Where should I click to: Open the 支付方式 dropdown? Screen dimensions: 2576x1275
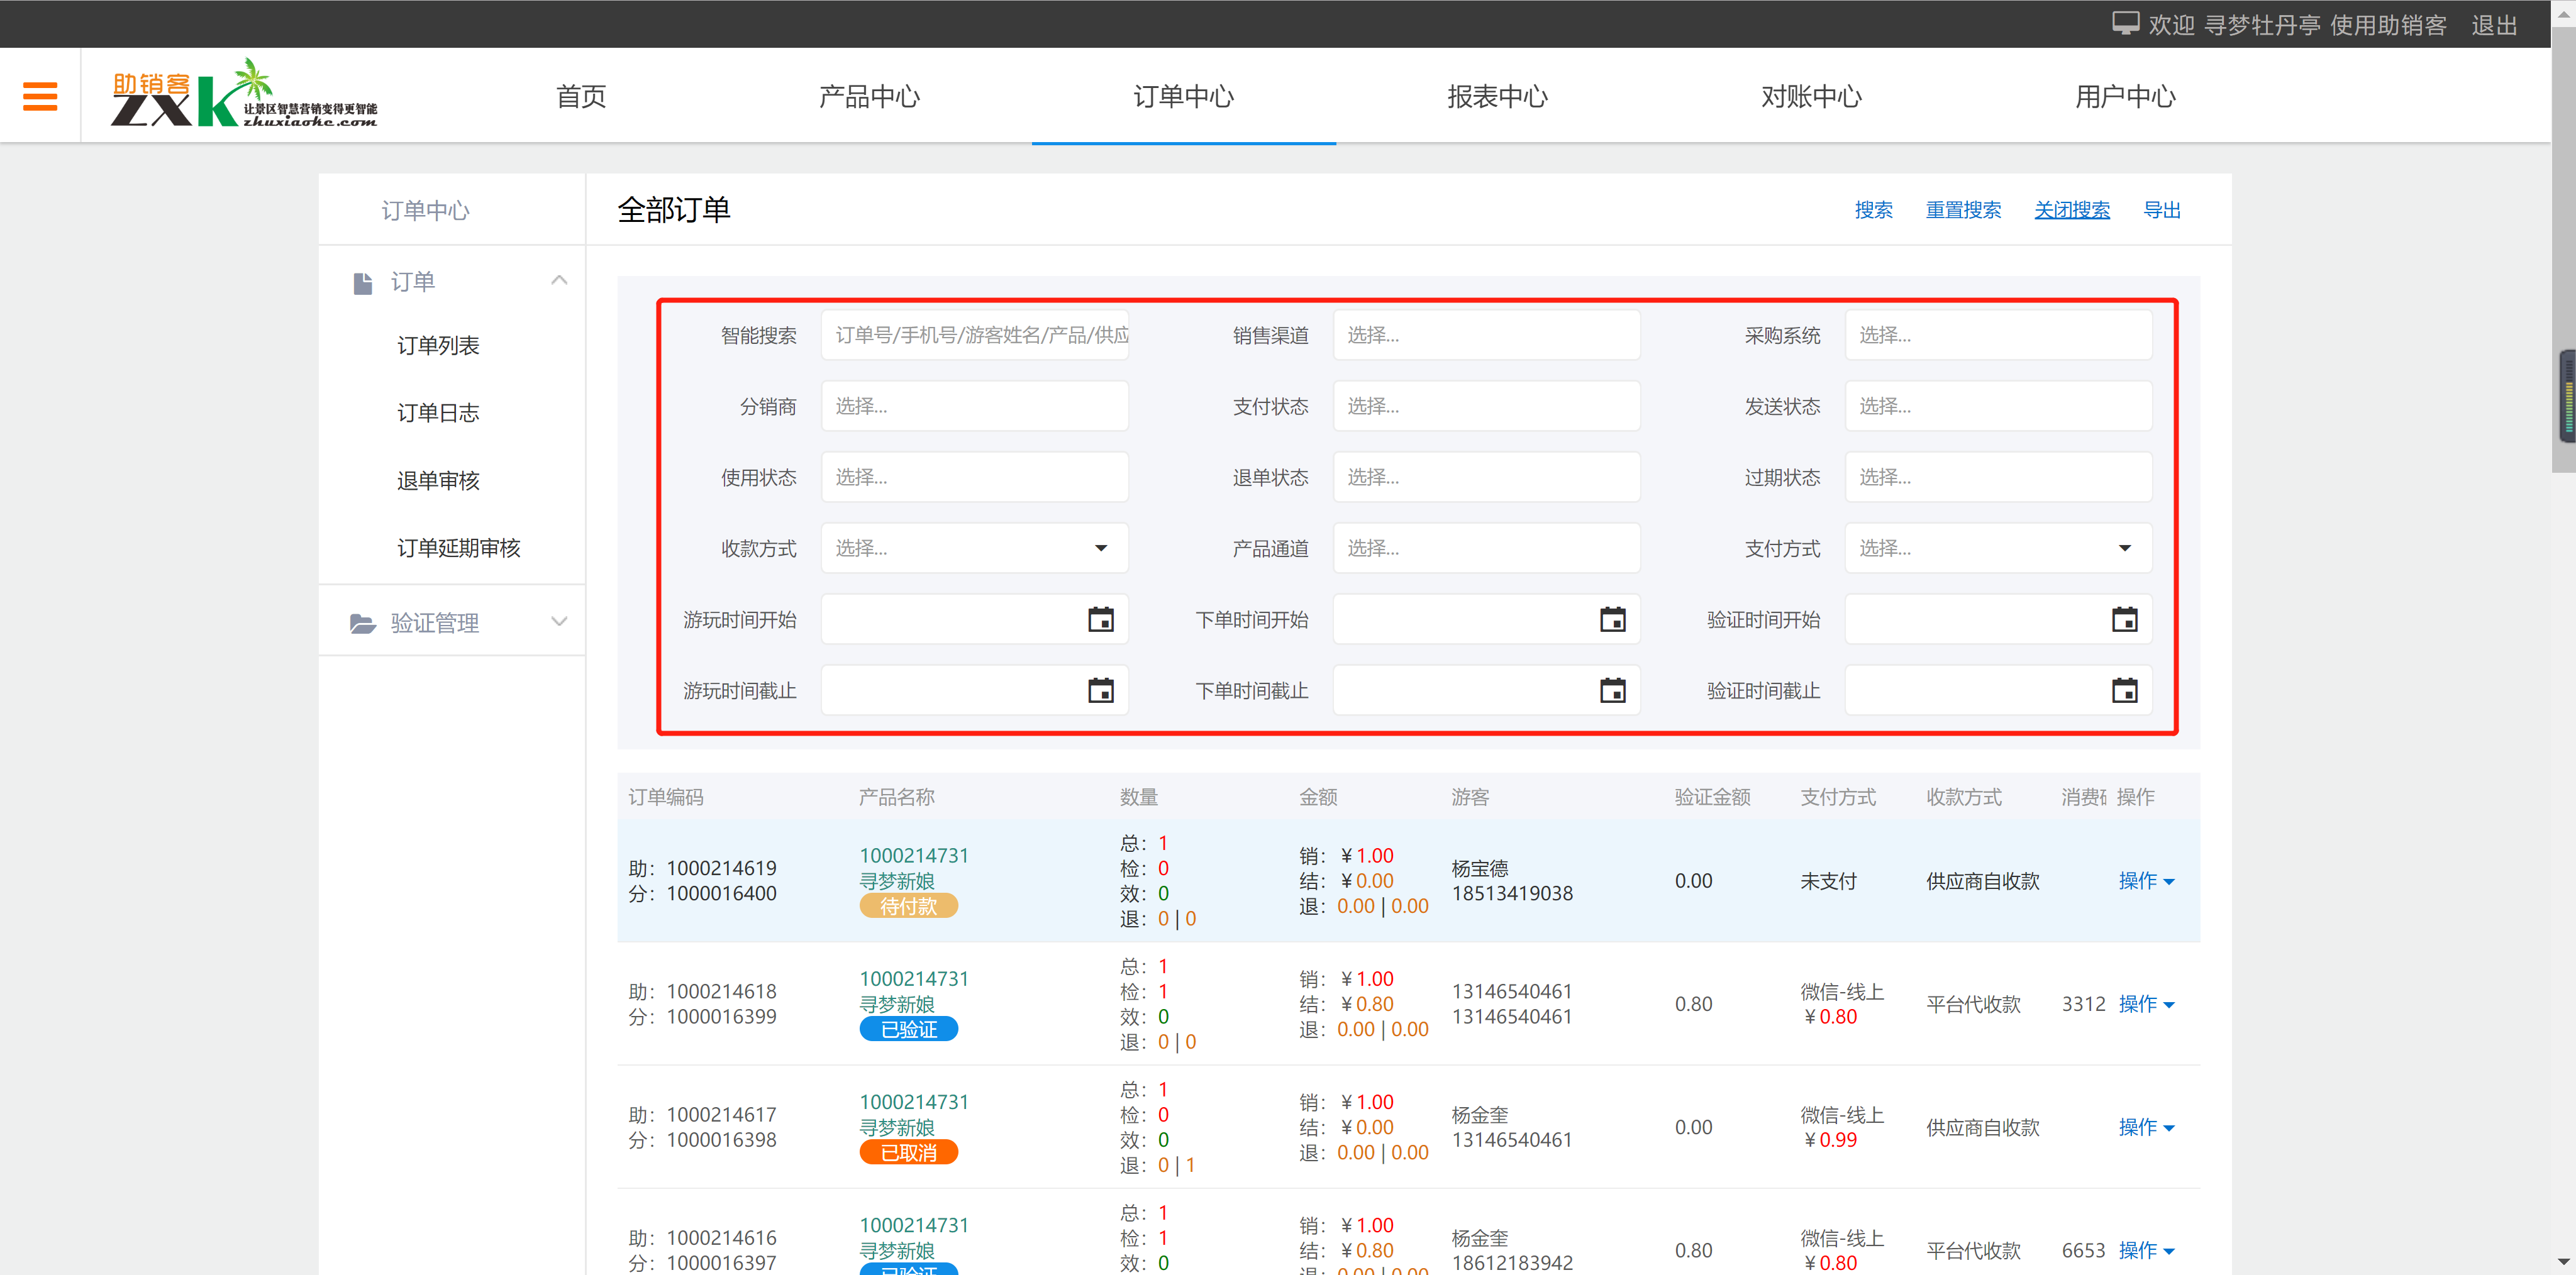[x=2124, y=548]
